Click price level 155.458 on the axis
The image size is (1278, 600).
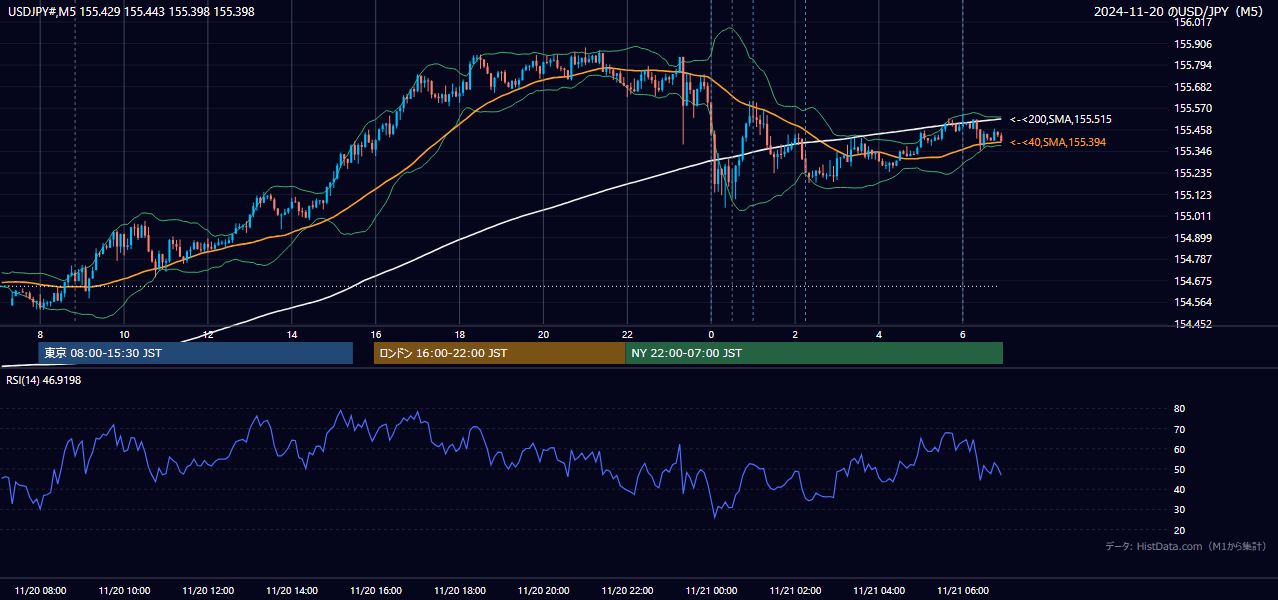pos(1193,130)
